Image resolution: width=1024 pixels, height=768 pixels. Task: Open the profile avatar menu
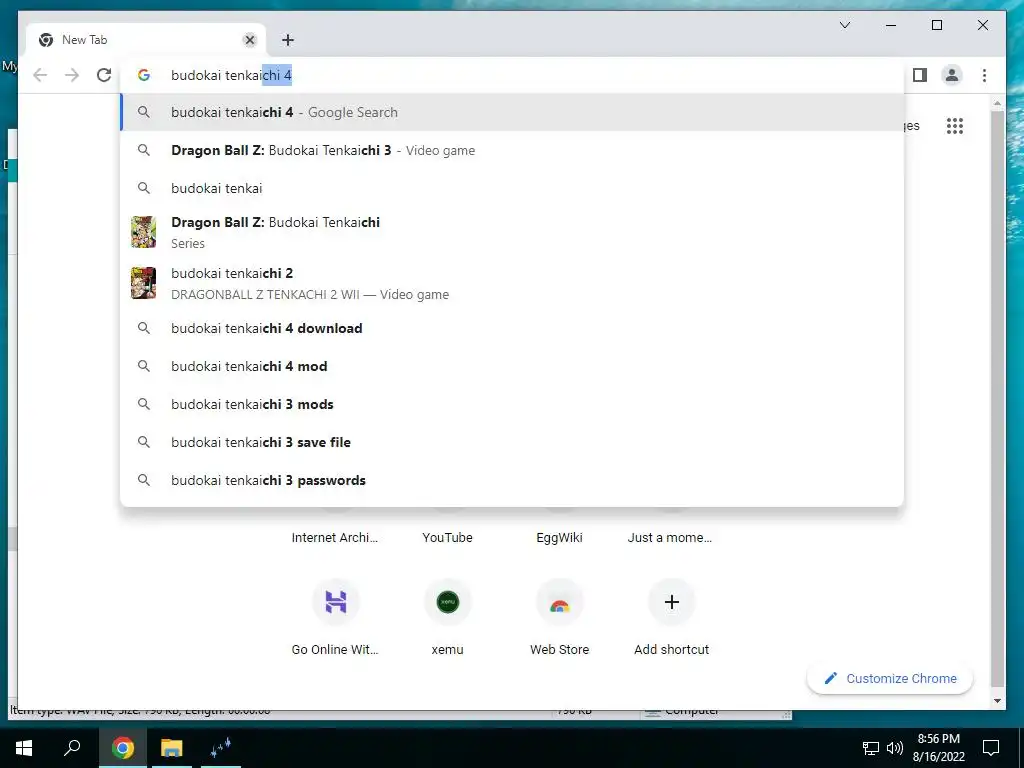[952, 75]
